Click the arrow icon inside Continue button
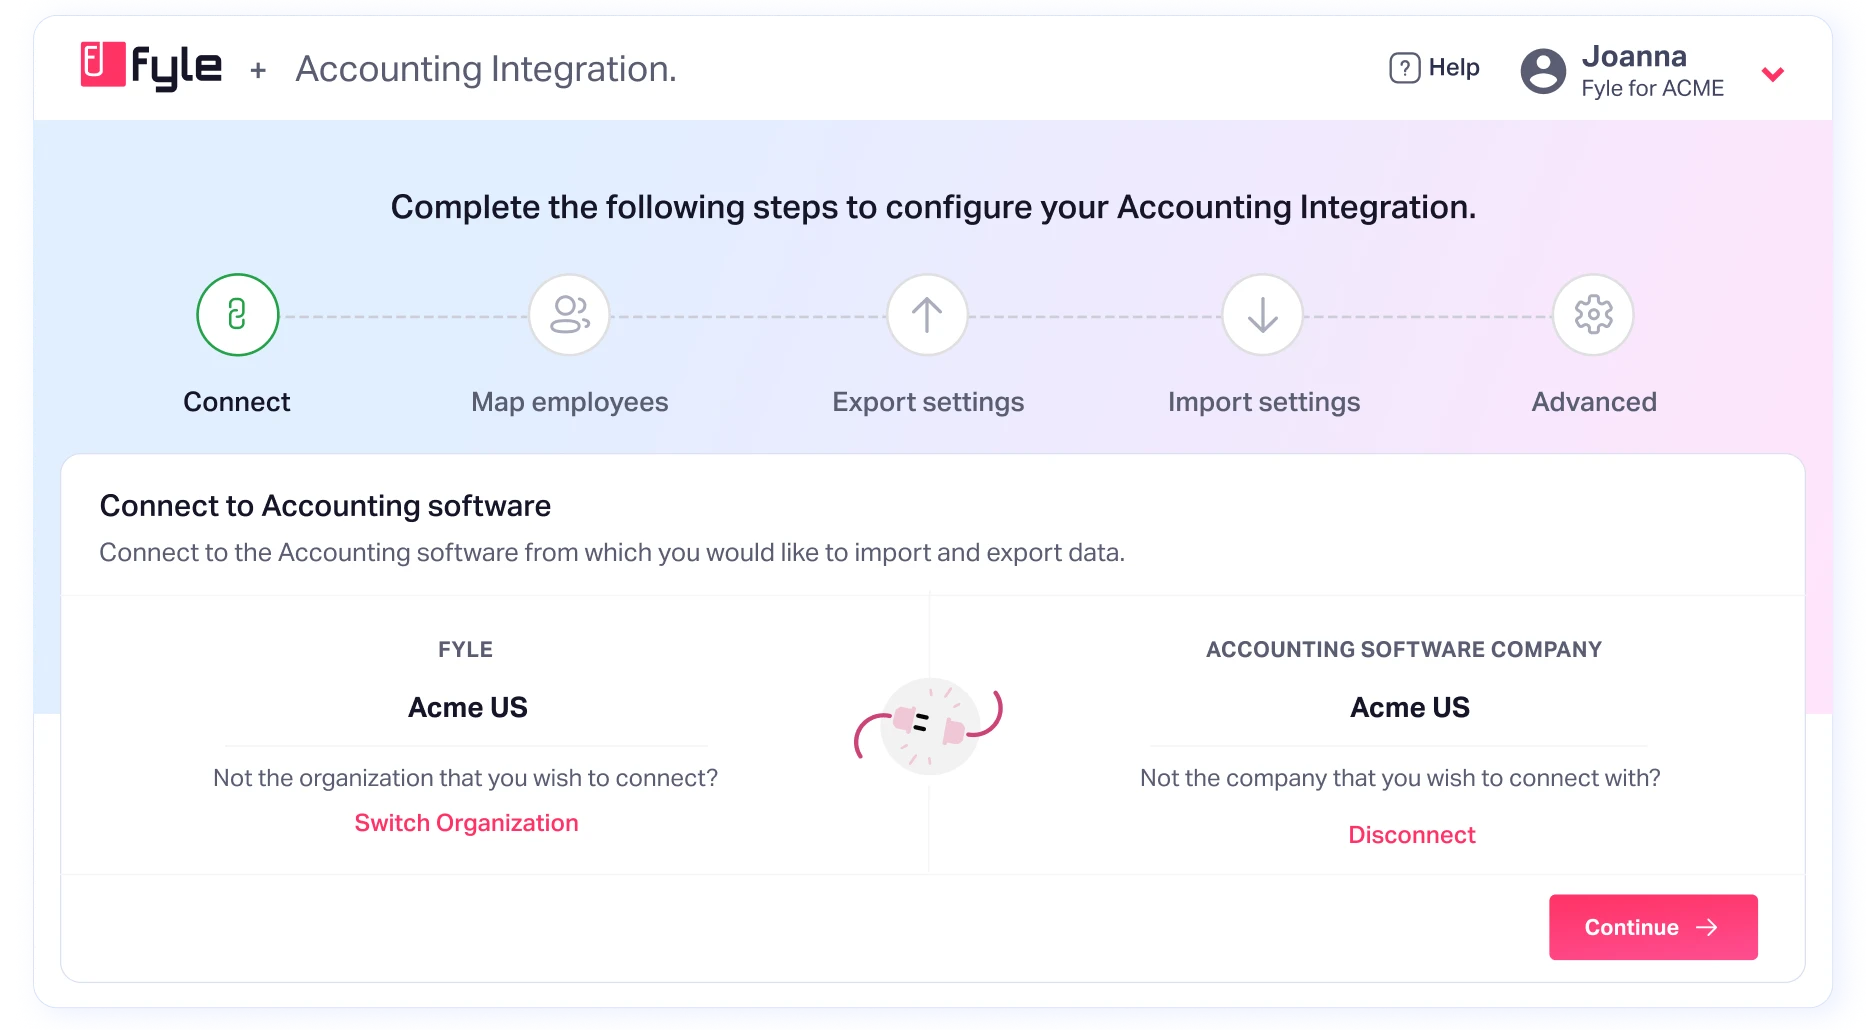Viewport: 1866px width, 1030px height. coord(1707,927)
